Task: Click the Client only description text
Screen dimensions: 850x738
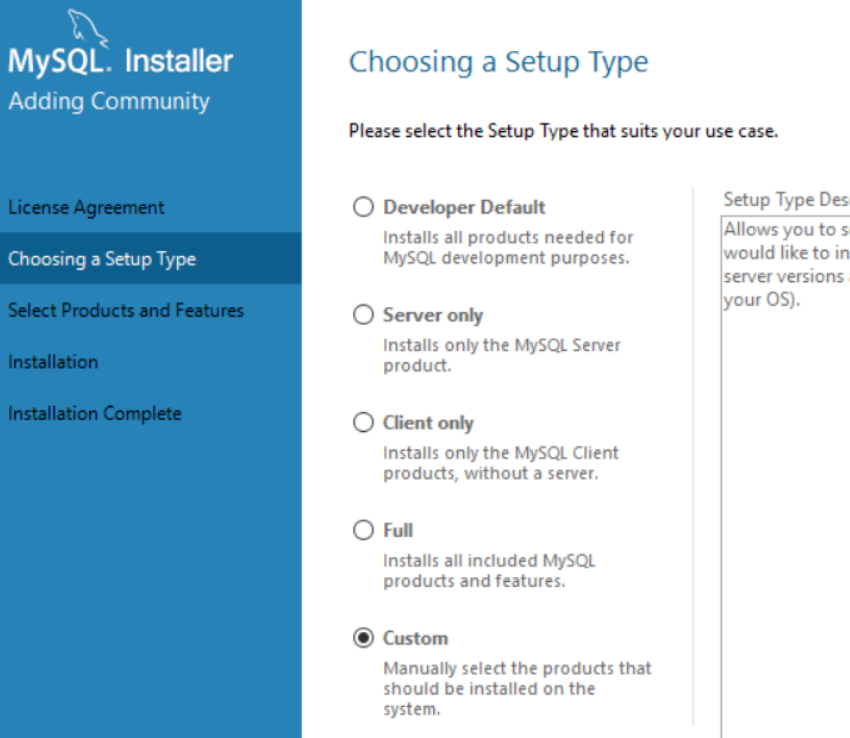Action: point(501,463)
